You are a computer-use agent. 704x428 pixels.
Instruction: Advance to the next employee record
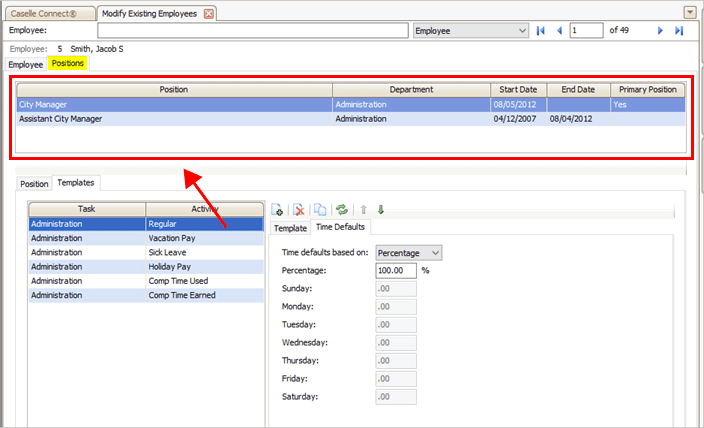660,31
